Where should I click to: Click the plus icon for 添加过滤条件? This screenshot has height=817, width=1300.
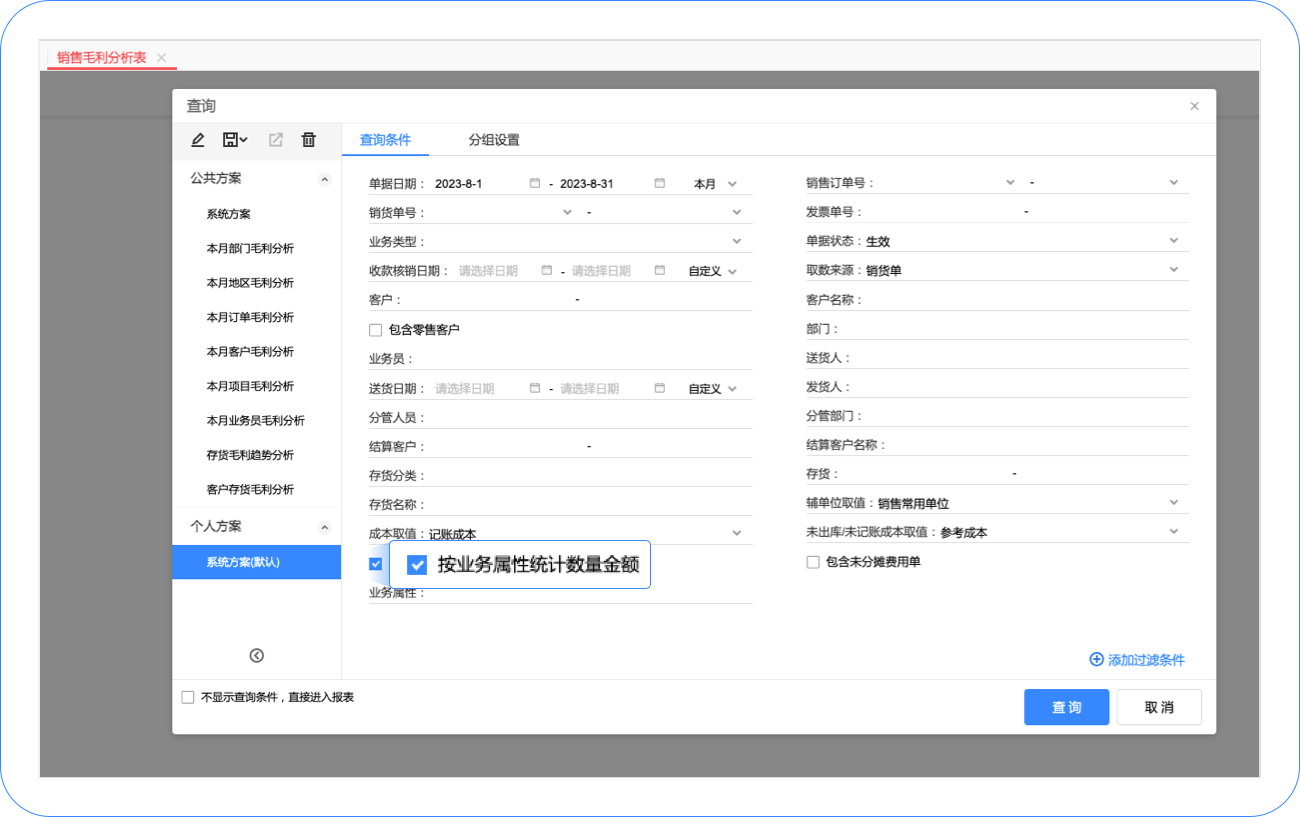1096,660
